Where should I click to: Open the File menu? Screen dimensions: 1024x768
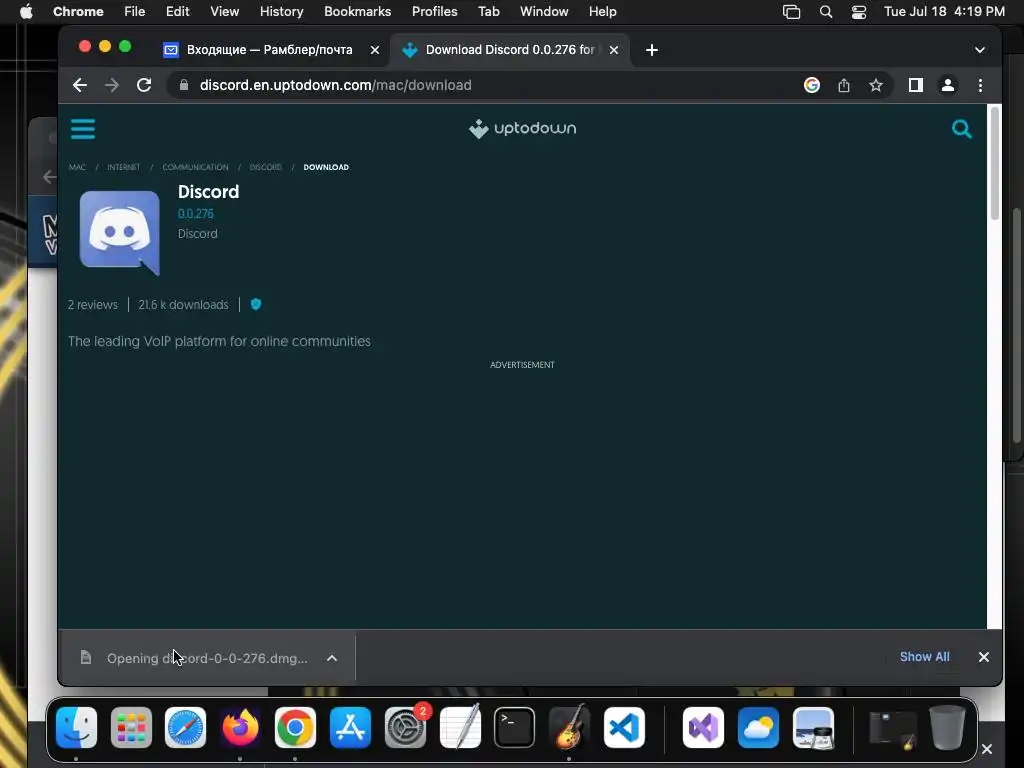click(135, 12)
